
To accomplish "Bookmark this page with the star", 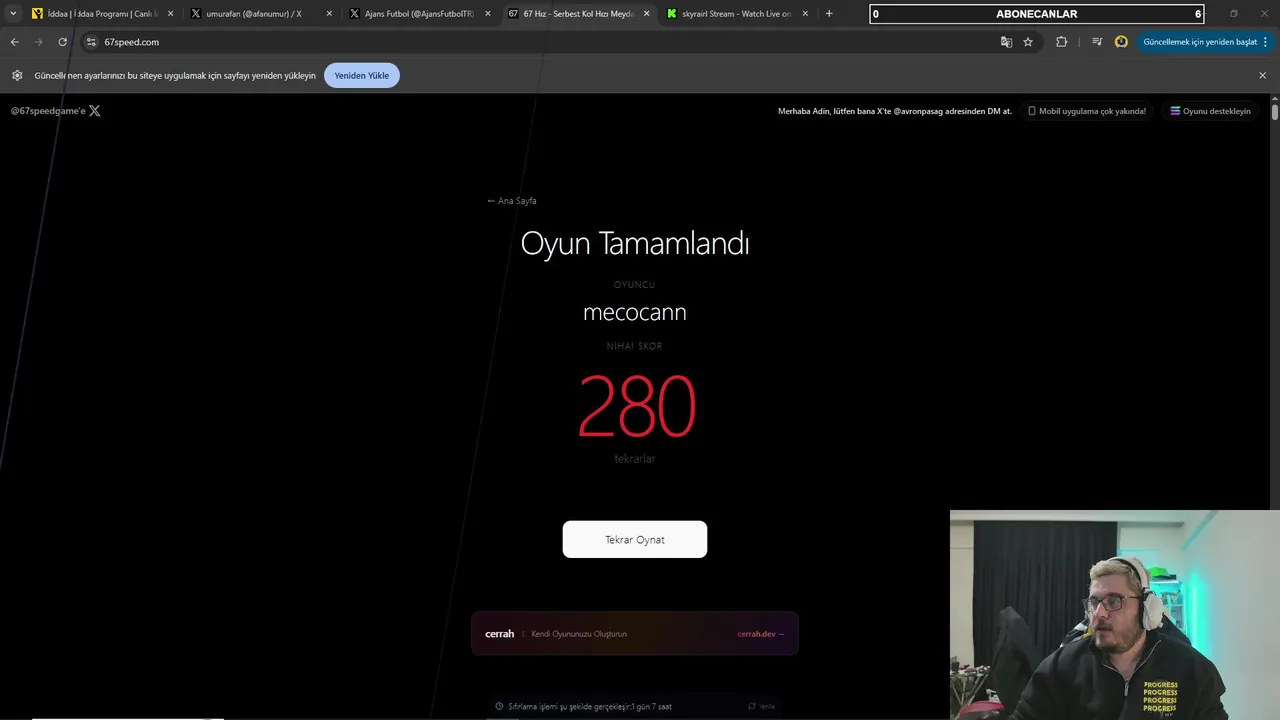I will pyautogui.click(x=1028, y=42).
